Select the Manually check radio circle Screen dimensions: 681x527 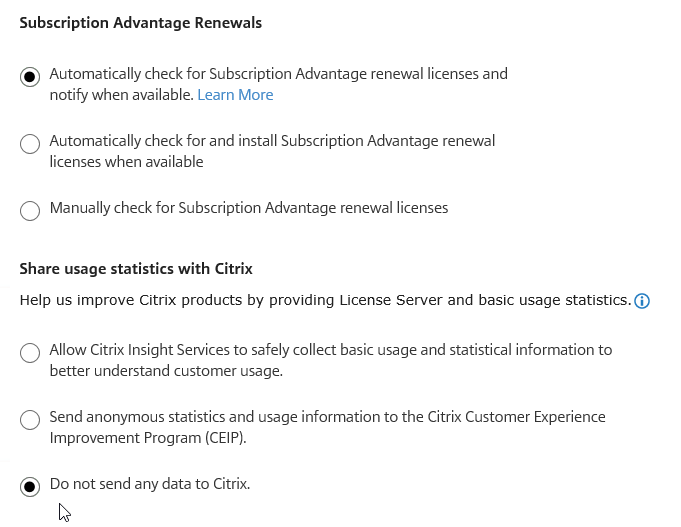[30, 210]
